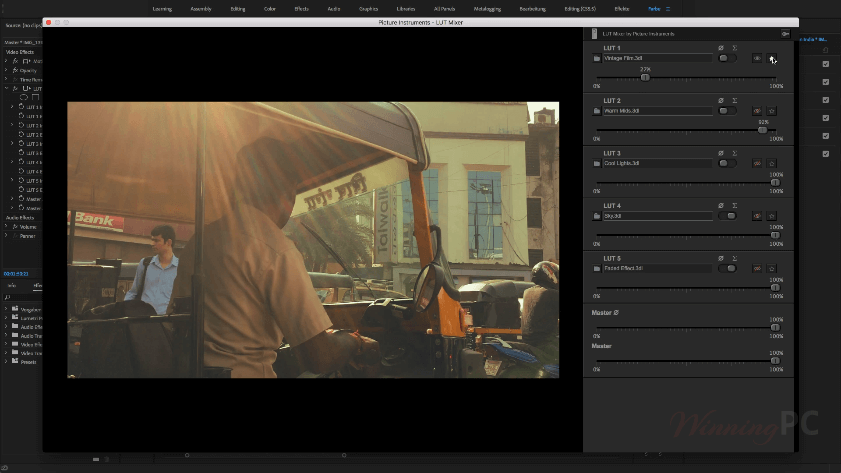Viewport: 841px width, 473px height.
Task: Expand the Panner audio effect
Action: (x=6, y=236)
